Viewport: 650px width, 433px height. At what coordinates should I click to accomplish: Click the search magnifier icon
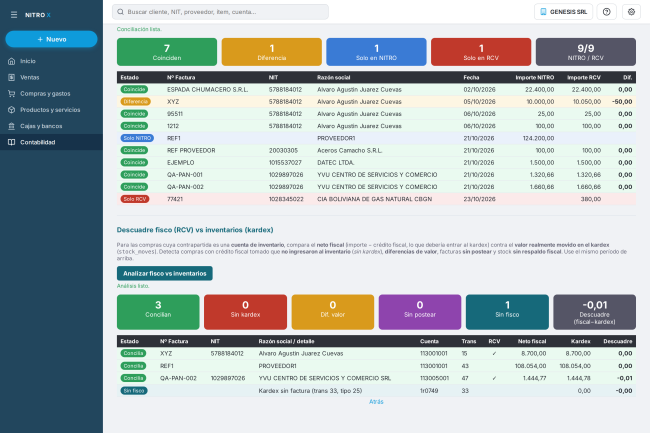pos(121,12)
